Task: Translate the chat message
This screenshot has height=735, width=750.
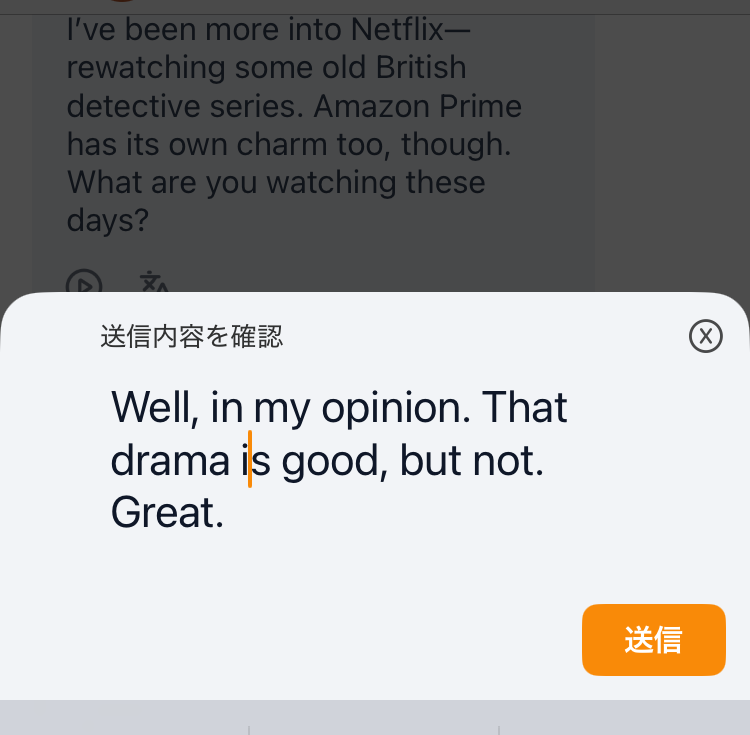Action: click(154, 284)
